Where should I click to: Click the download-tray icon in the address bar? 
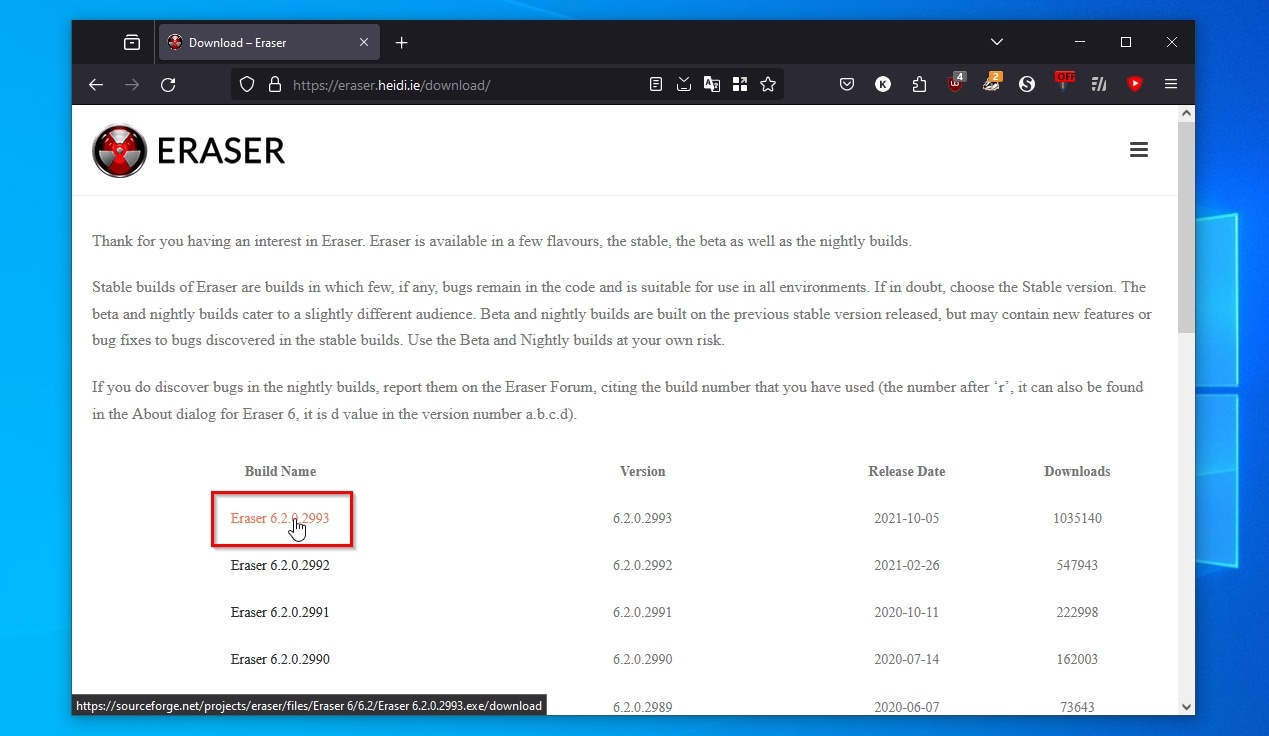point(684,85)
